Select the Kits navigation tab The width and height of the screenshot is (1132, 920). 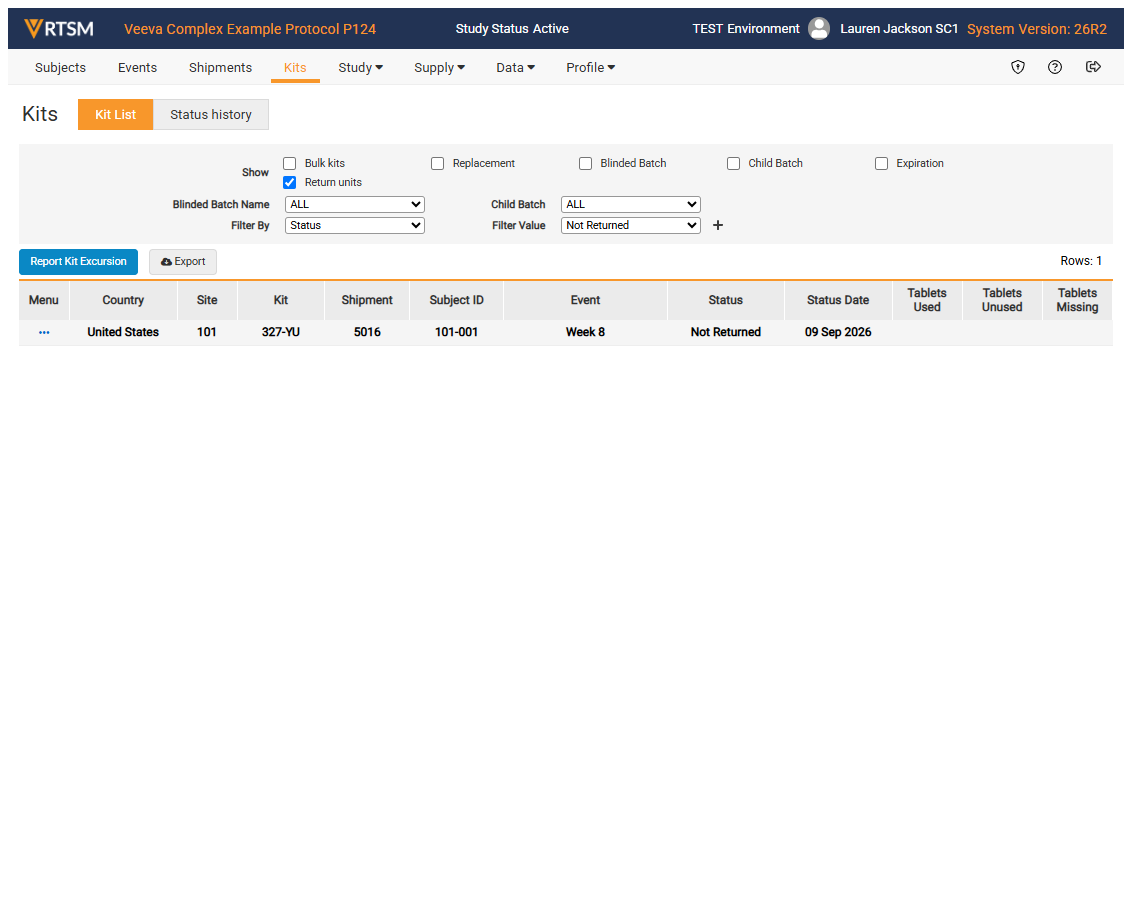295,67
